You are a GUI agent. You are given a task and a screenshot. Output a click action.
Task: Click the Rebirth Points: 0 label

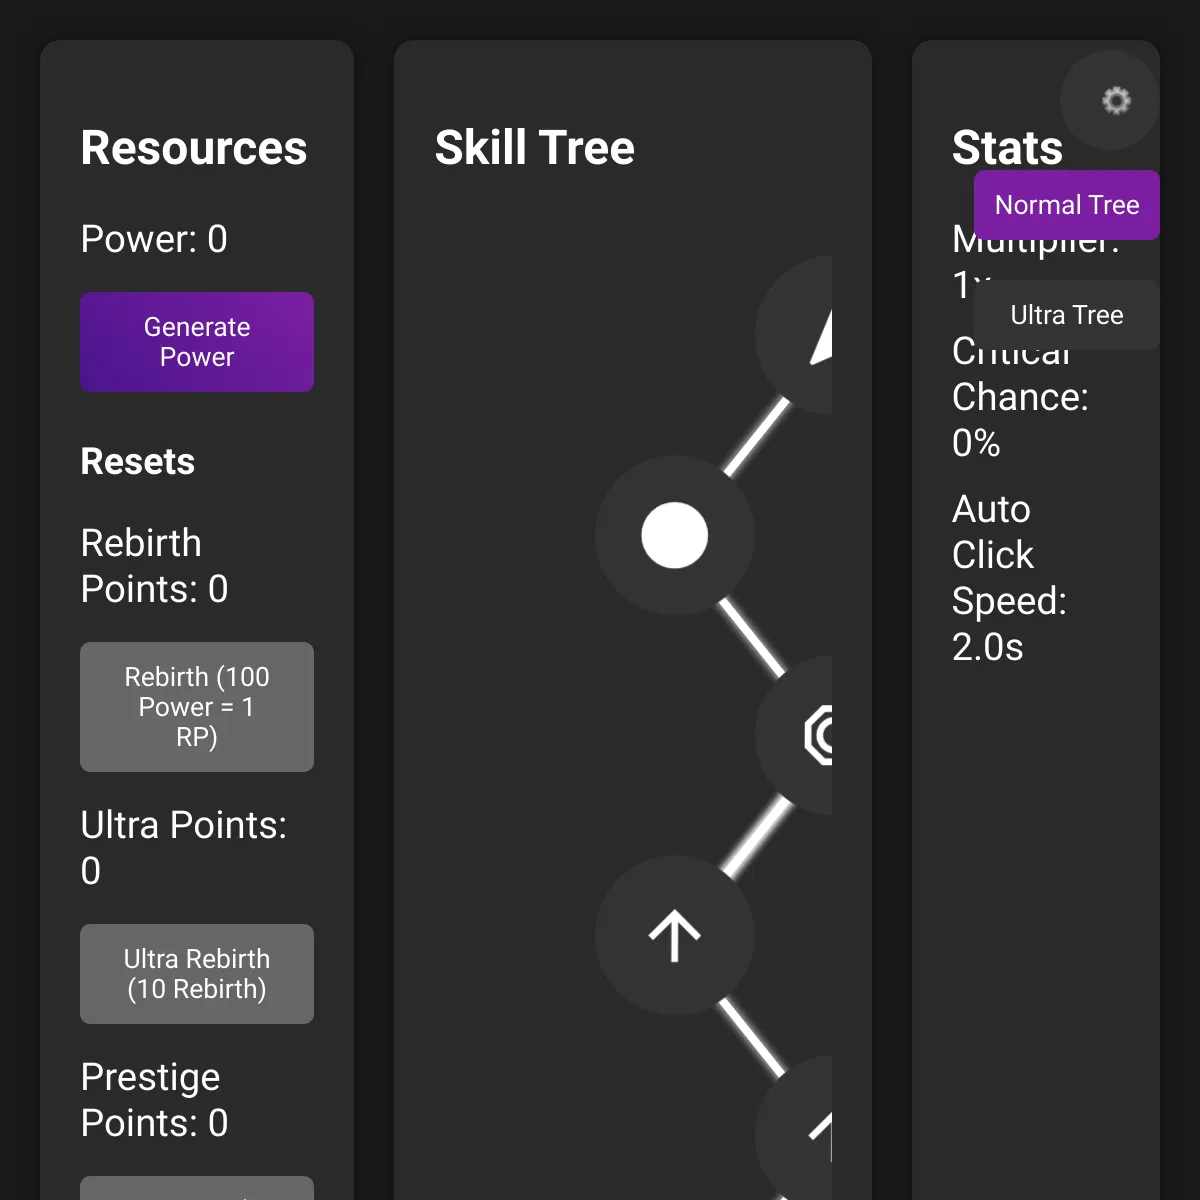(154, 566)
